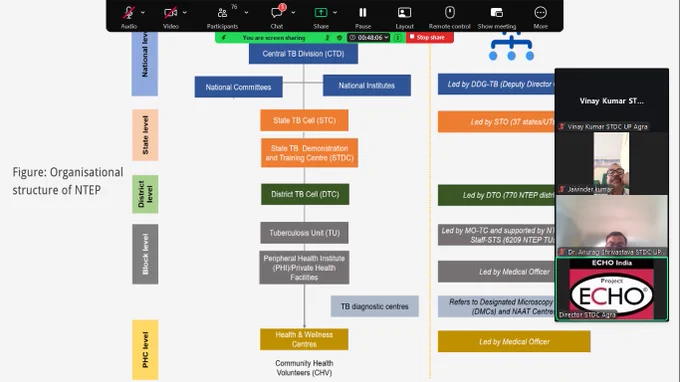The height and width of the screenshot is (382, 680).
Task: Click the Project ECHO logo
Action: point(611,294)
